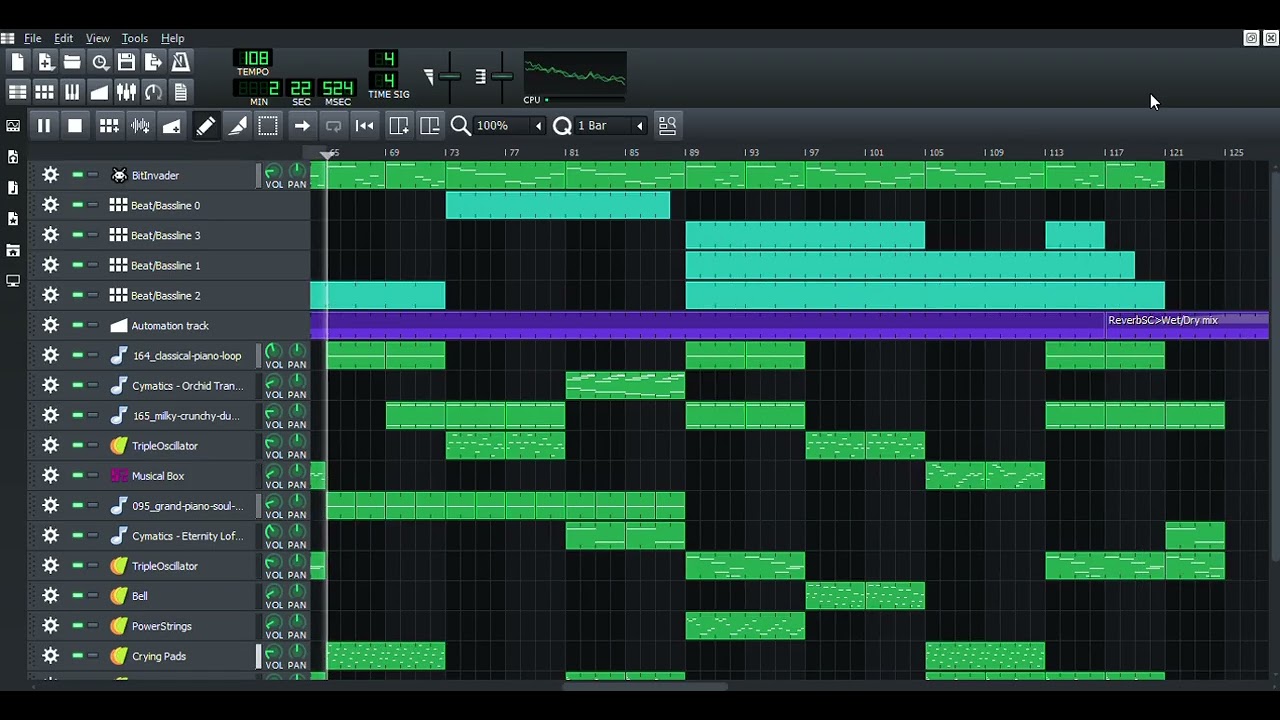Screen dimensions: 1280x720
Task: Save the current project
Action: pos(126,62)
